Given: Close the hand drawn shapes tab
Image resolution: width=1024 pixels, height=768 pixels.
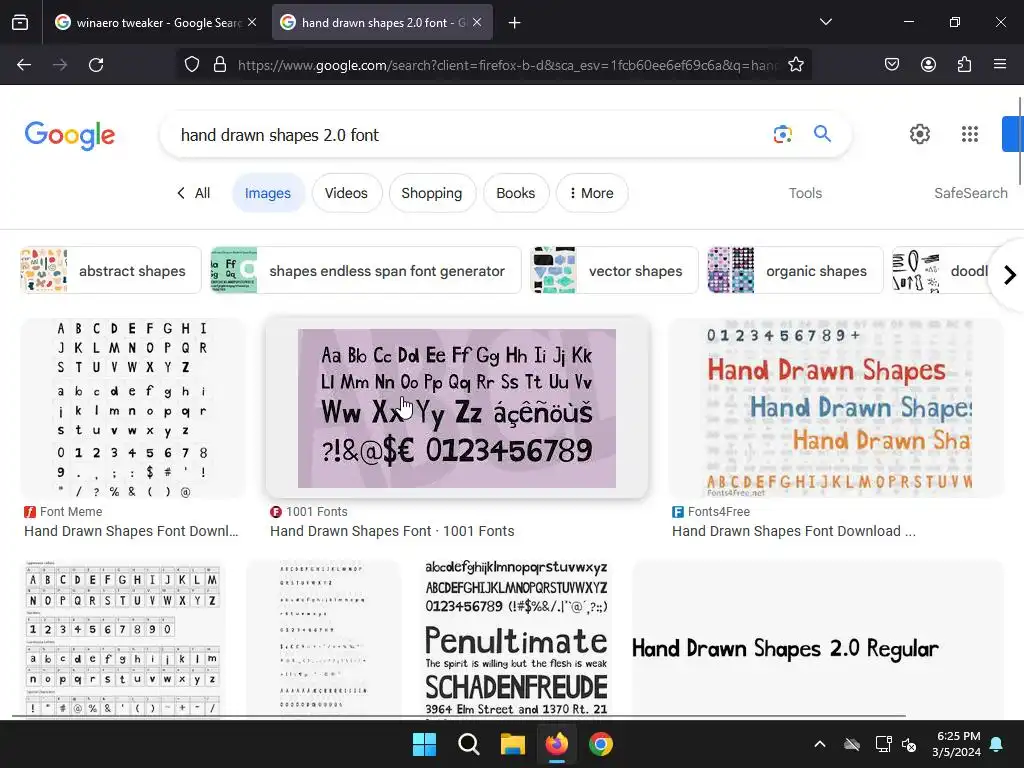Looking at the screenshot, I should [x=477, y=22].
